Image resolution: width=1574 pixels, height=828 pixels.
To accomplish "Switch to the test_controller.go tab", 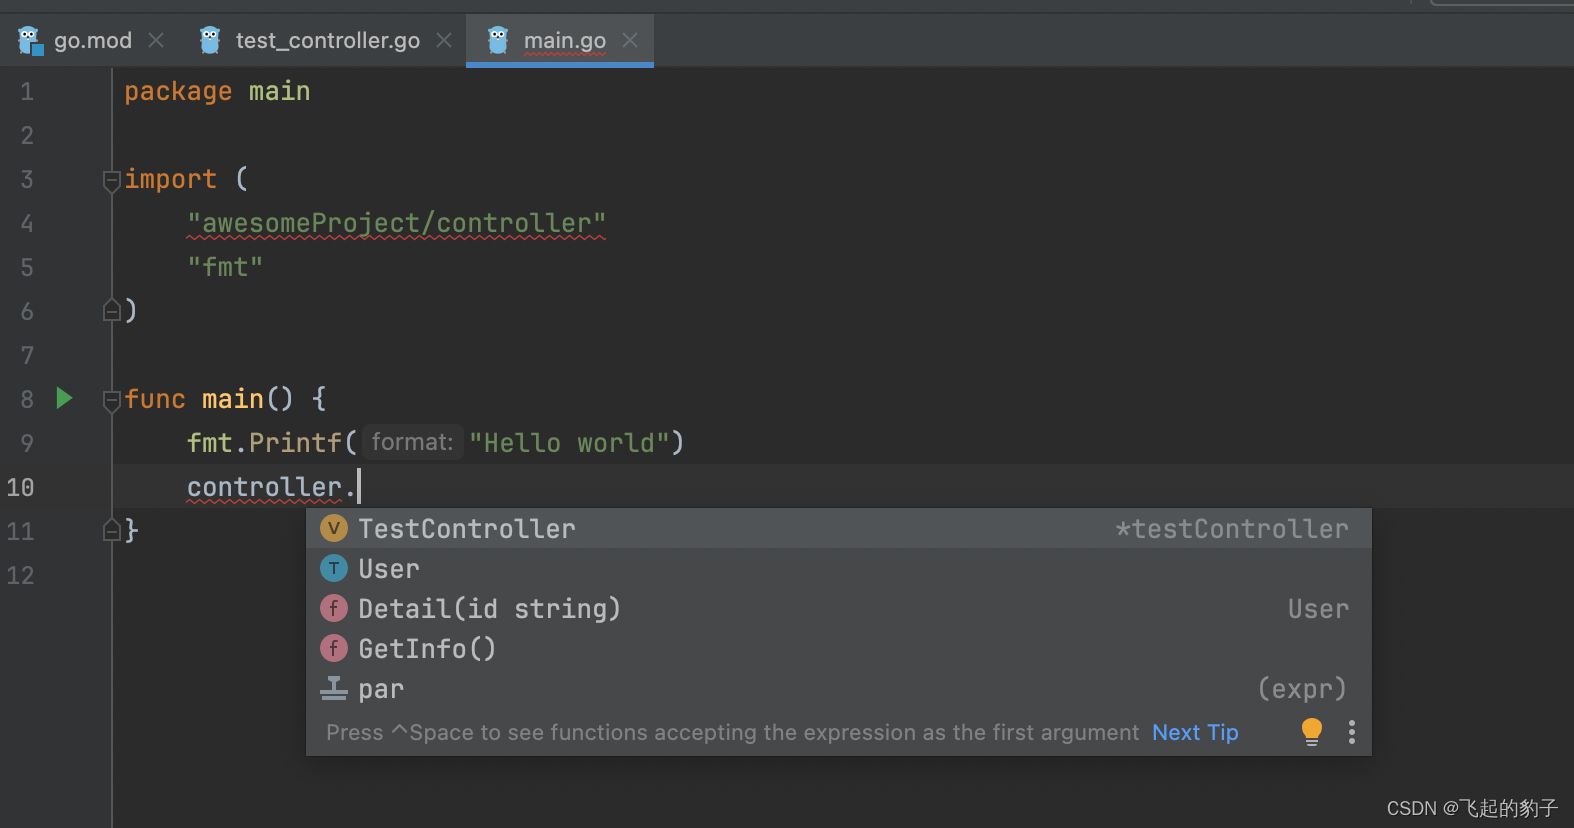I will (x=327, y=40).
